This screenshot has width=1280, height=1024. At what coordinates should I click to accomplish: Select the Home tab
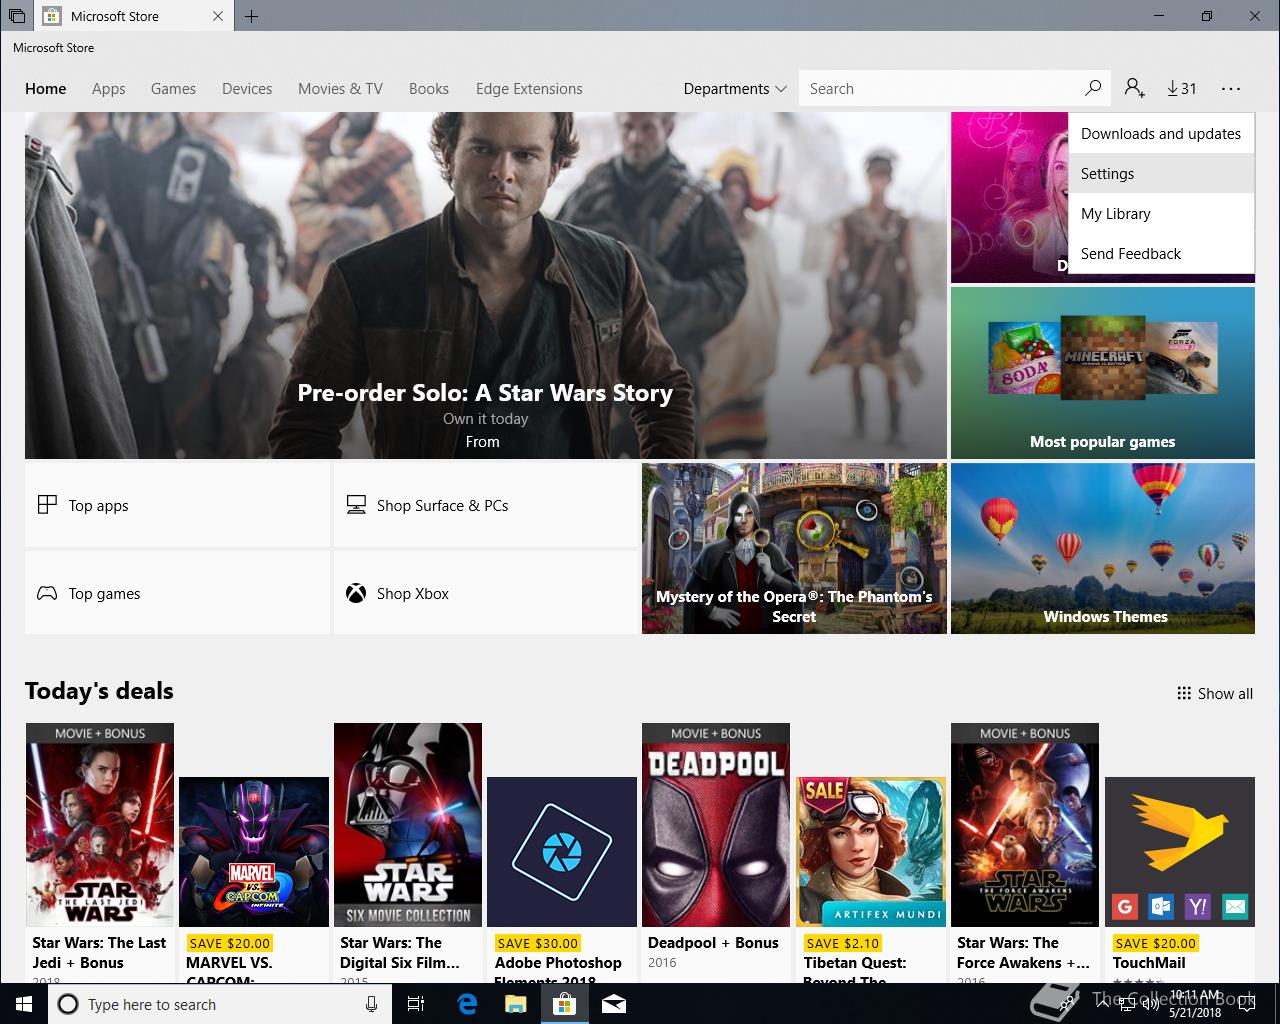[x=46, y=88]
